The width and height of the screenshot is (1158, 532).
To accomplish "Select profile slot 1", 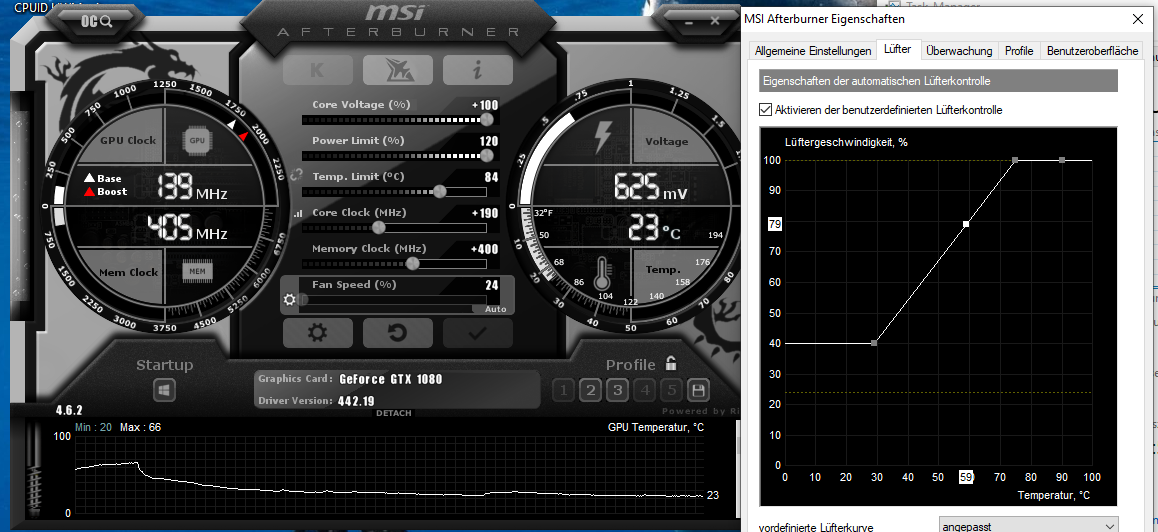I will (563, 389).
